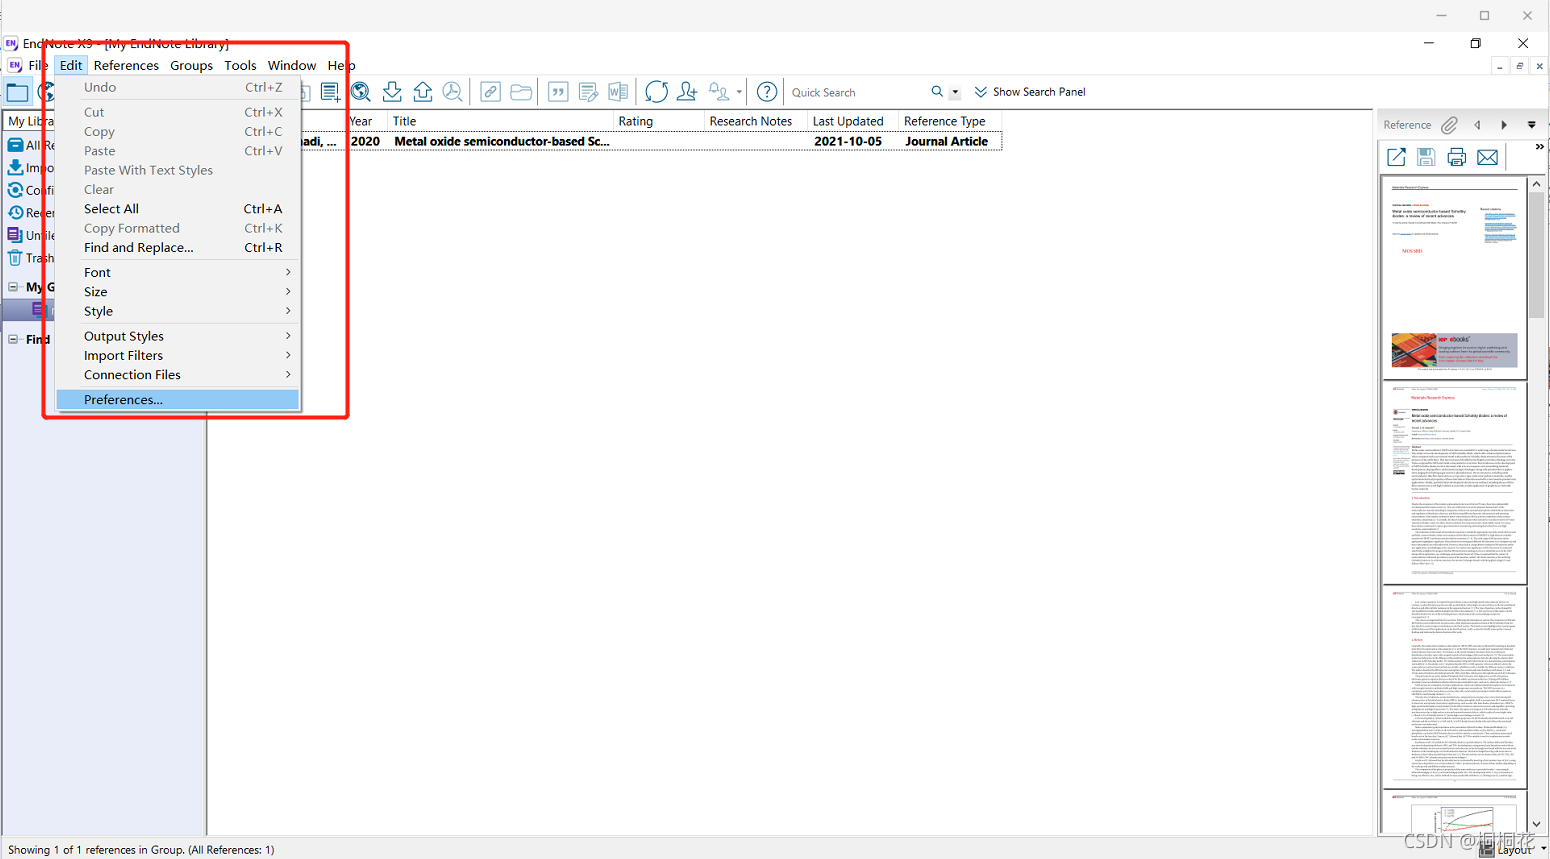
Task: Open reference attachments via the paperclip icon
Action: (x=1450, y=124)
